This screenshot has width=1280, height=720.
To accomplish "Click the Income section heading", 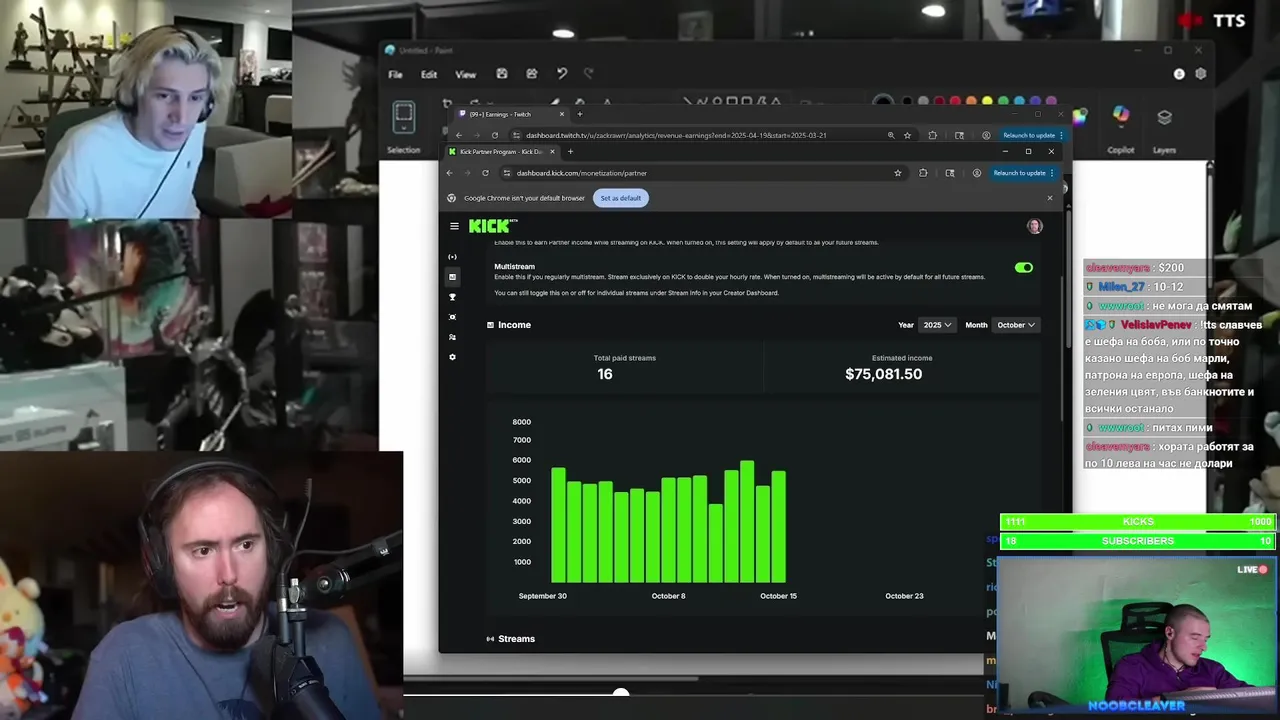I will (x=514, y=325).
